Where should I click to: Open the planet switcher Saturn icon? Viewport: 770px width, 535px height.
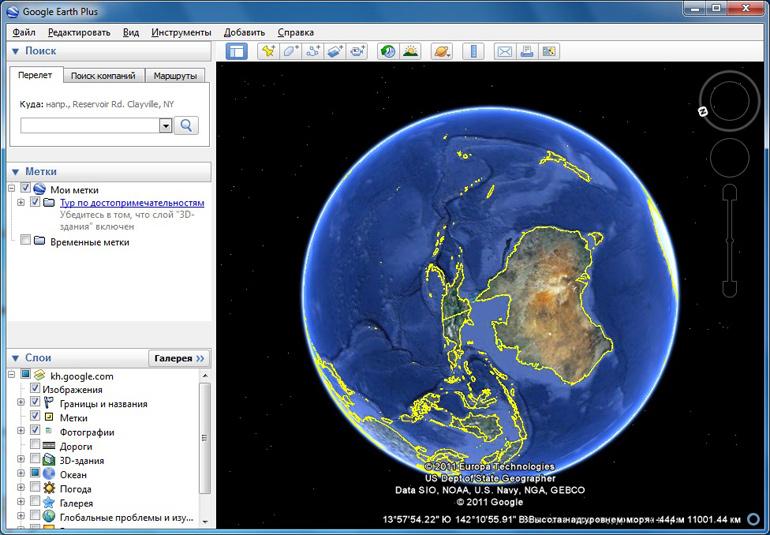pyautogui.click(x=441, y=51)
